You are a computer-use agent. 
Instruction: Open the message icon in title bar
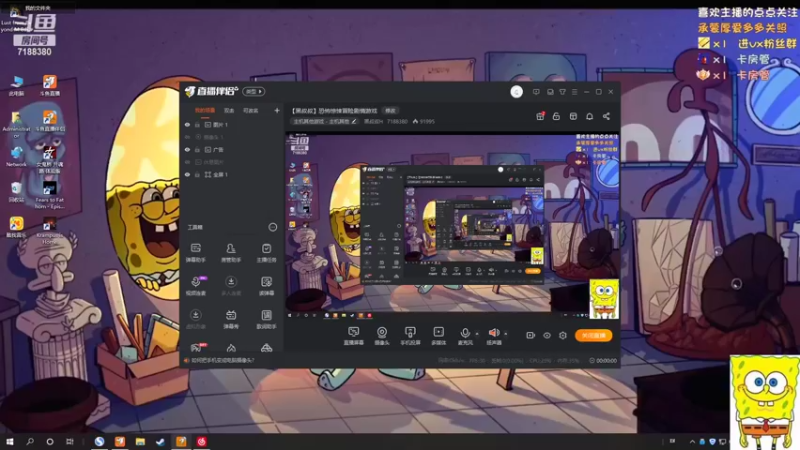click(x=536, y=92)
